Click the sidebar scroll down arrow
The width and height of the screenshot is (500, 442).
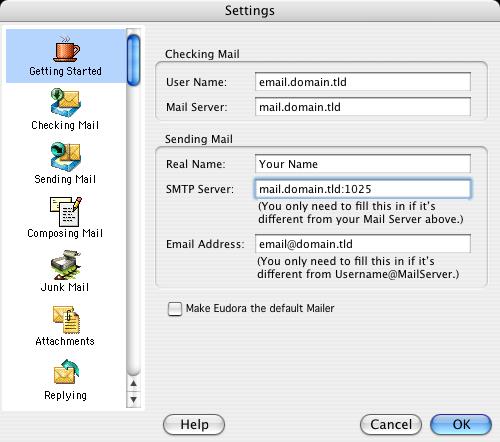point(134,399)
